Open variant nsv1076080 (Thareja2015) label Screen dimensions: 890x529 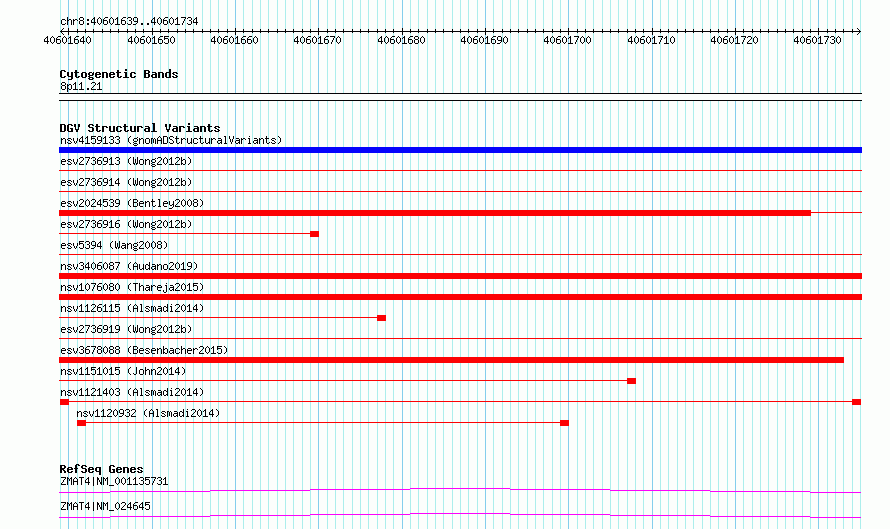point(132,287)
